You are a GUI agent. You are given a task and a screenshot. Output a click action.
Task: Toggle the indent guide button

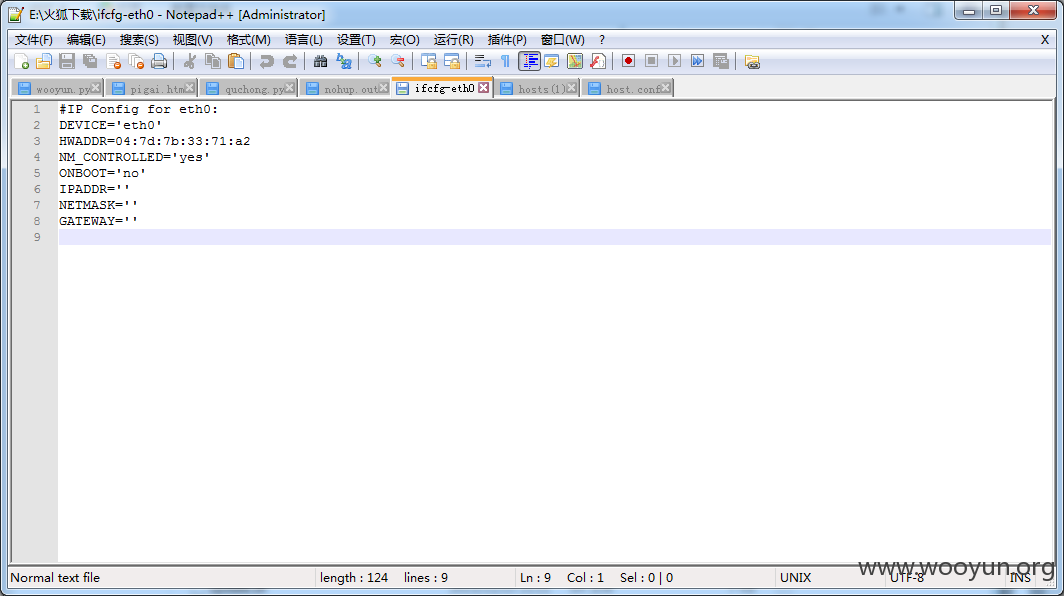pos(529,62)
